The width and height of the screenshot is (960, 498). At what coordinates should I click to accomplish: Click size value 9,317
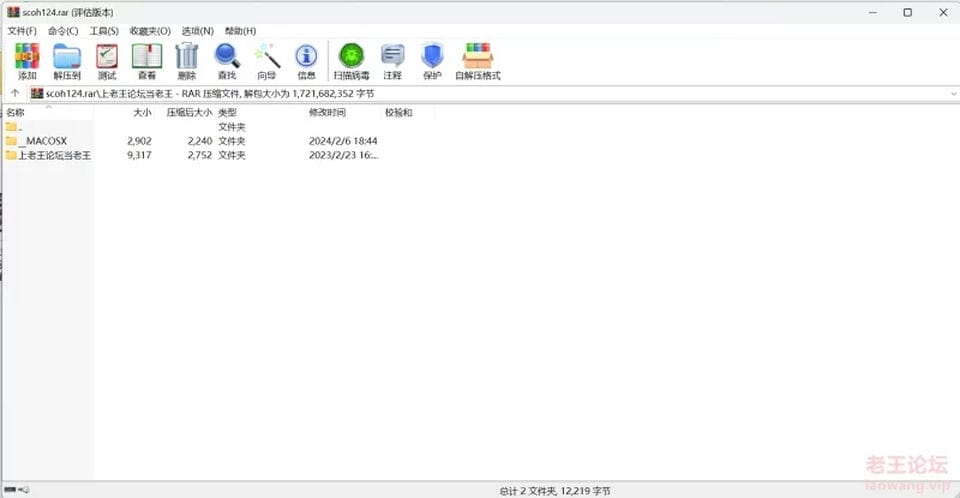click(140, 155)
